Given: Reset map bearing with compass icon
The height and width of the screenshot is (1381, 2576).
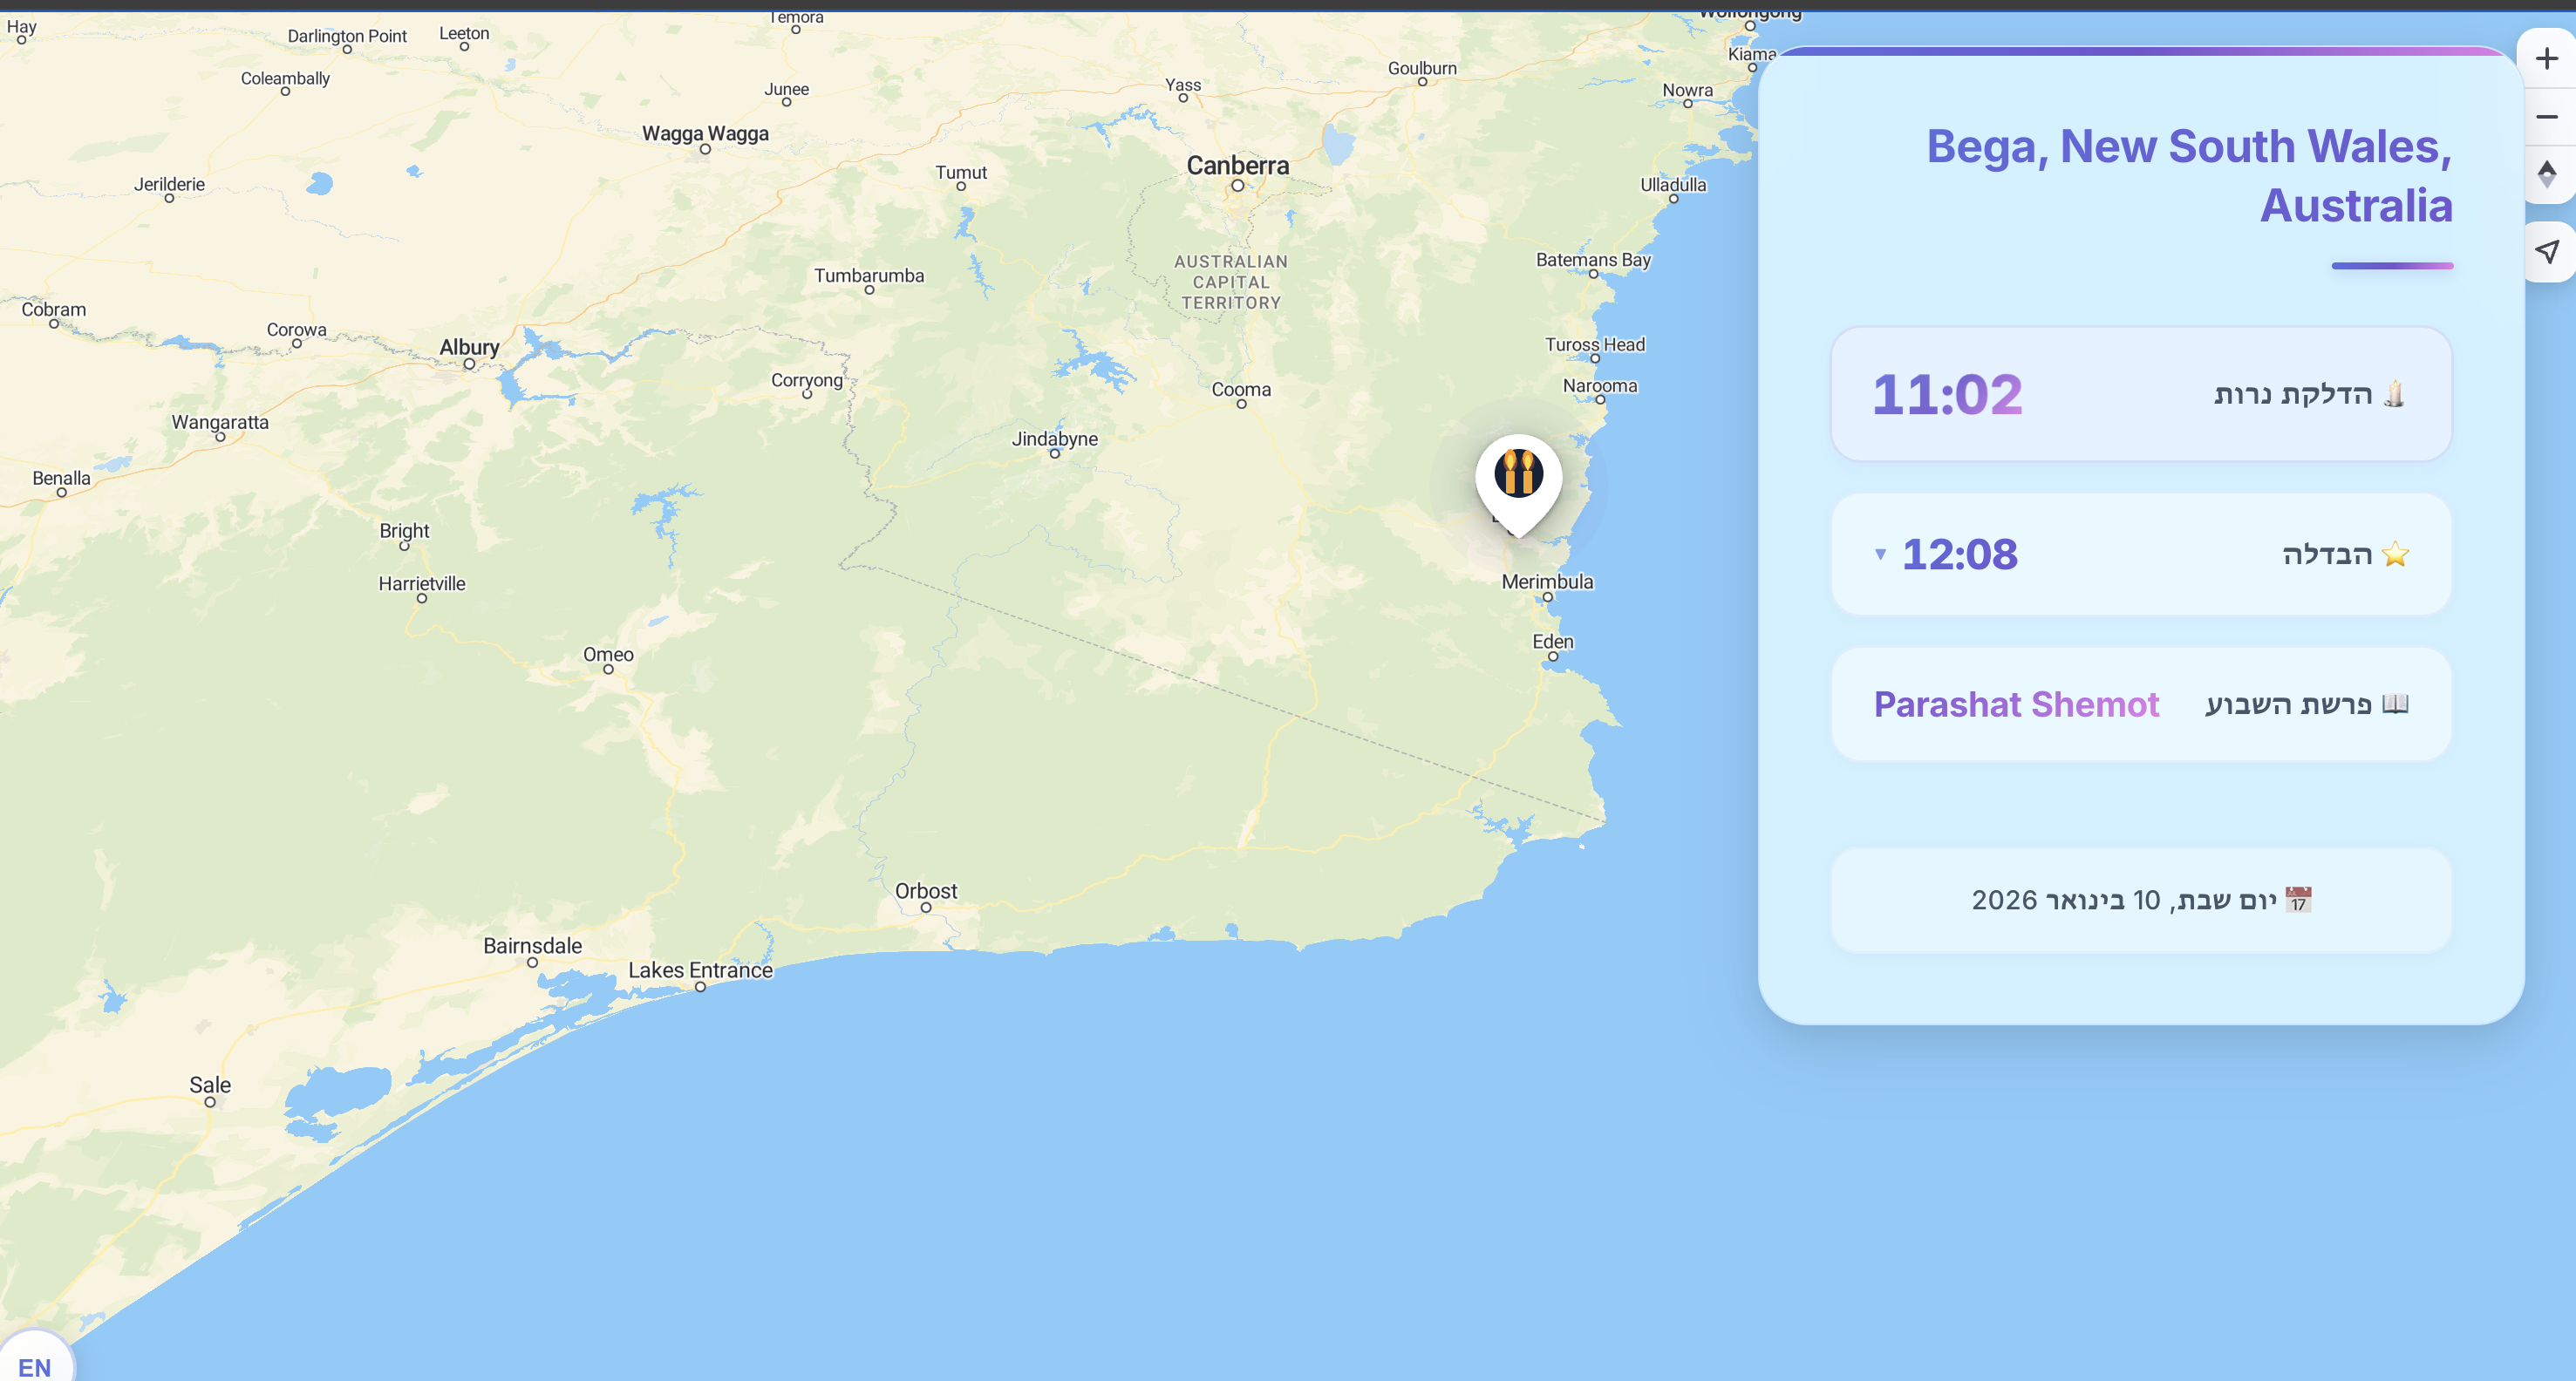Looking at the screenshot, I should (2546, 174).
